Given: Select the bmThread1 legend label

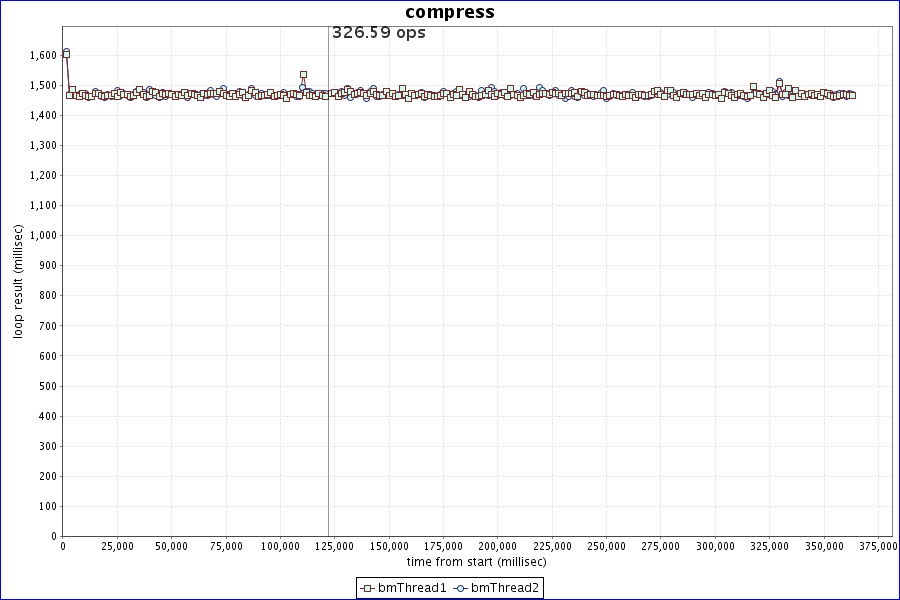Looking at the screenshot, I should (411, 588).
